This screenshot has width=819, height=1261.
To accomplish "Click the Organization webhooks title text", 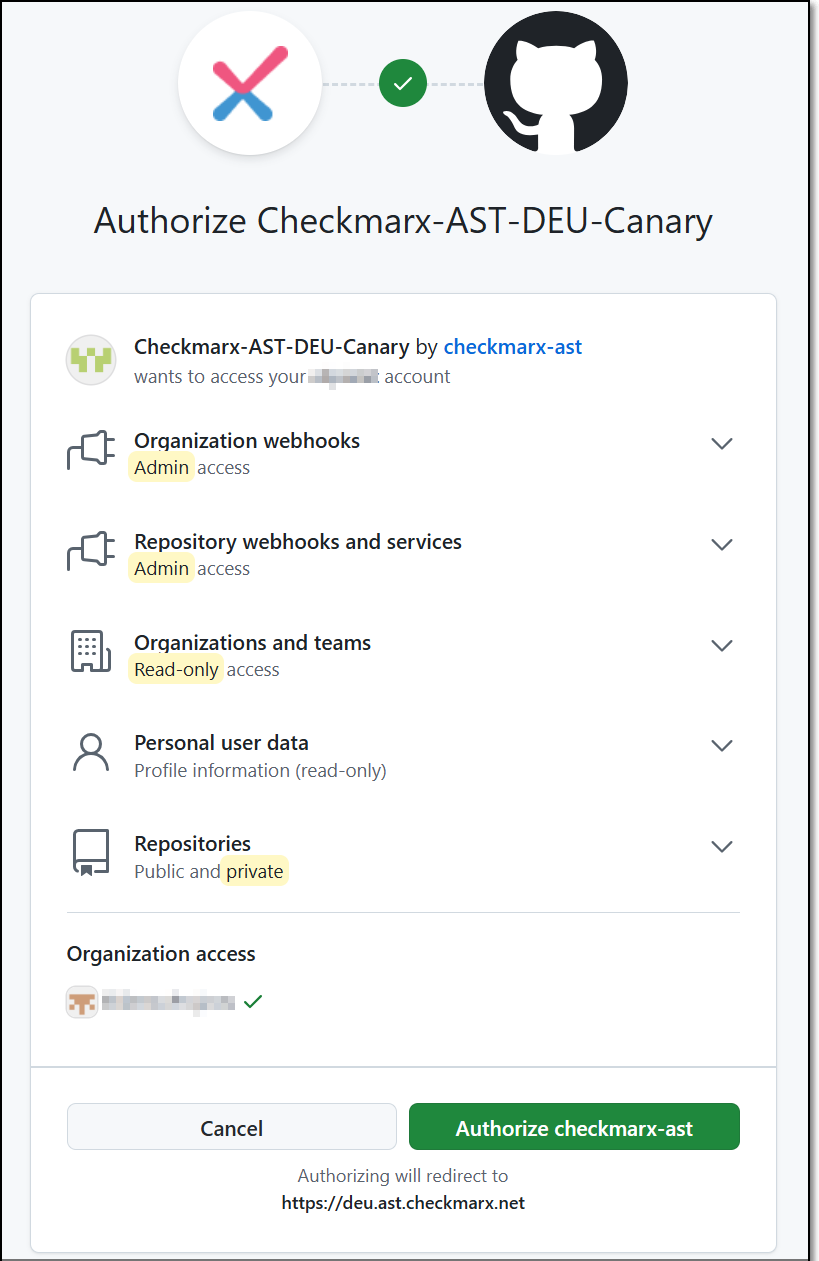I will coord(247,441).
